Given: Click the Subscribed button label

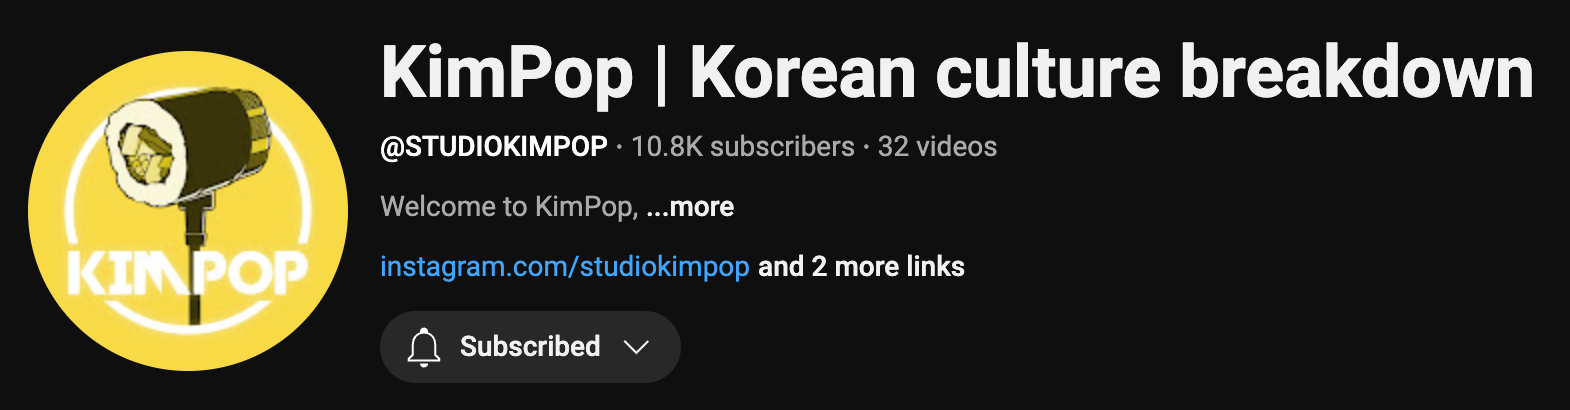Looking at the screenshot, I should (530, 347).
